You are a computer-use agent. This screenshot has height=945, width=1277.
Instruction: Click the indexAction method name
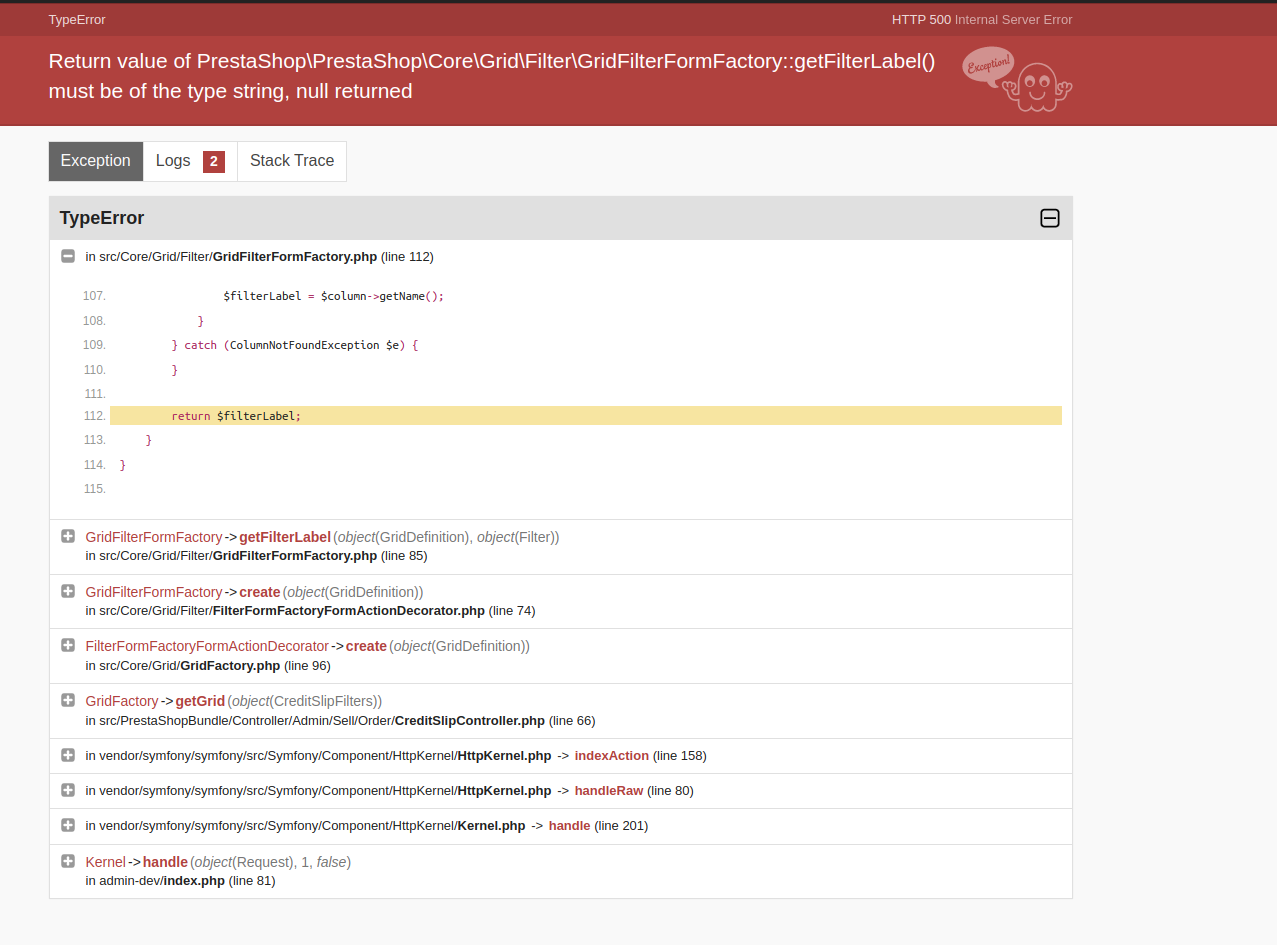coord(612,756)
